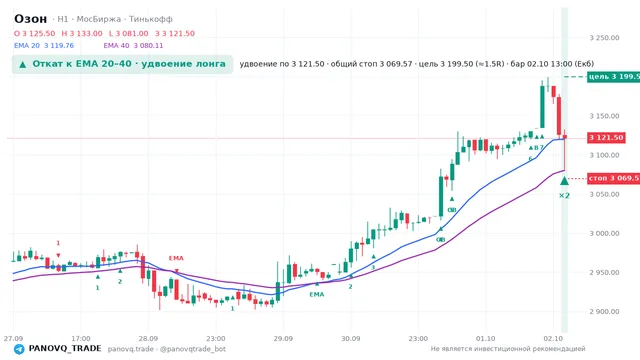Click the green "3" signal marker
640x360 pixels.
(x=373, y=268)
